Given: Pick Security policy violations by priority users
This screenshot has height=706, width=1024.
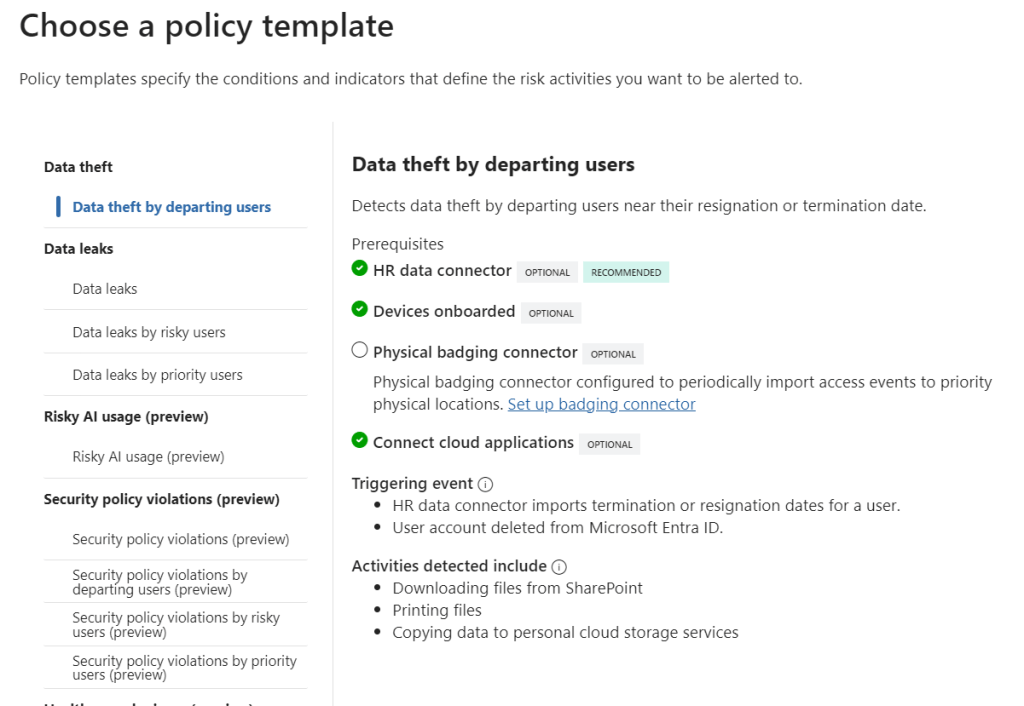Looking at the screenshot, I should (x=184, y=668).
